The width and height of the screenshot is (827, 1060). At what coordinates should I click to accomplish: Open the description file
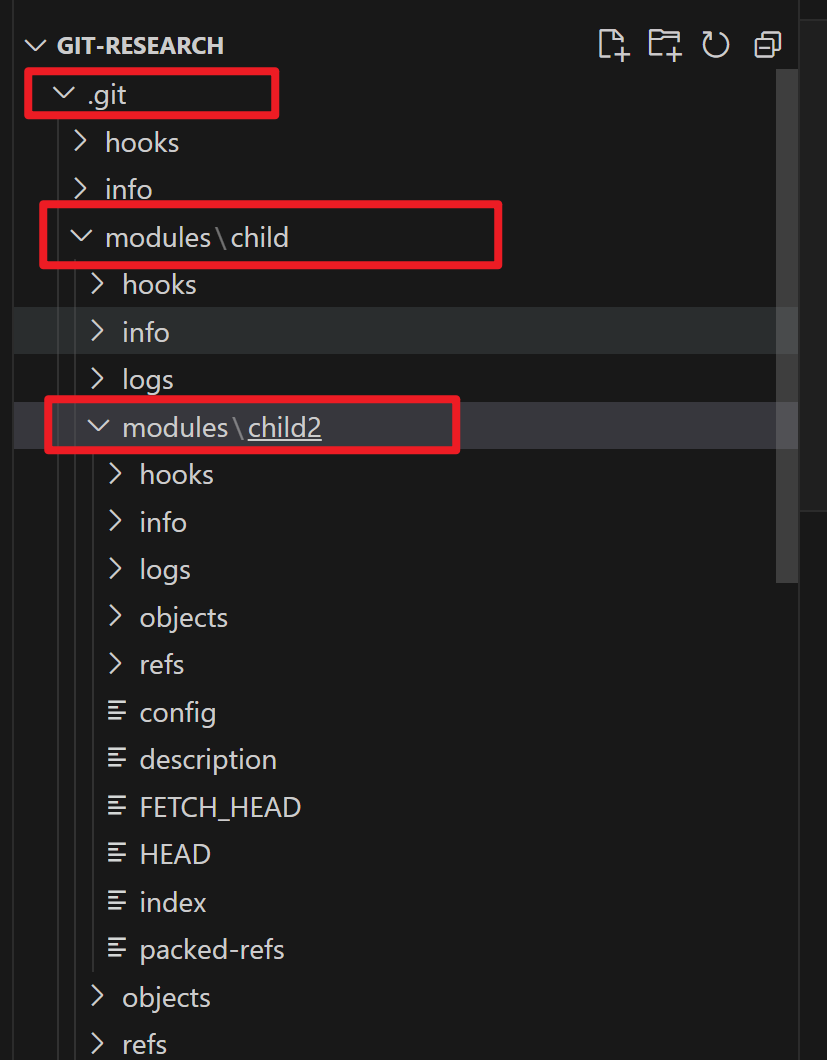coord(207,760)
